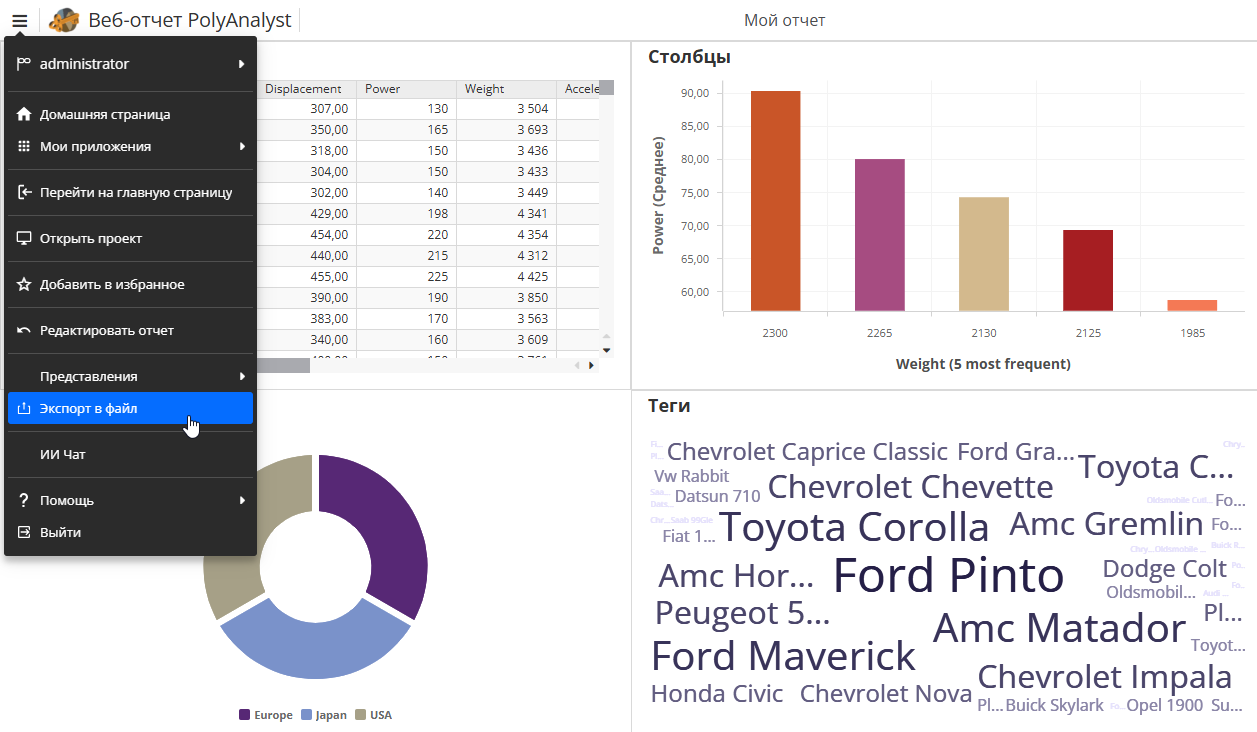Viewport: 1257px width, 732px height.
Task: Click the Buick Skylark tag
Action: click(x=1054, y=706)
